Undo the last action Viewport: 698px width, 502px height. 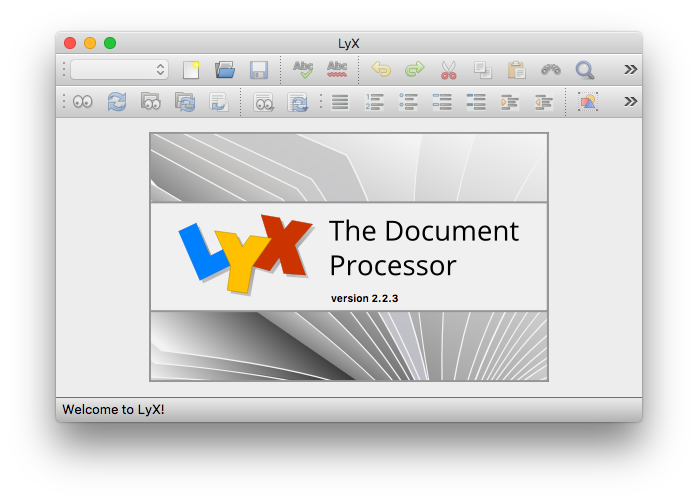381,70
